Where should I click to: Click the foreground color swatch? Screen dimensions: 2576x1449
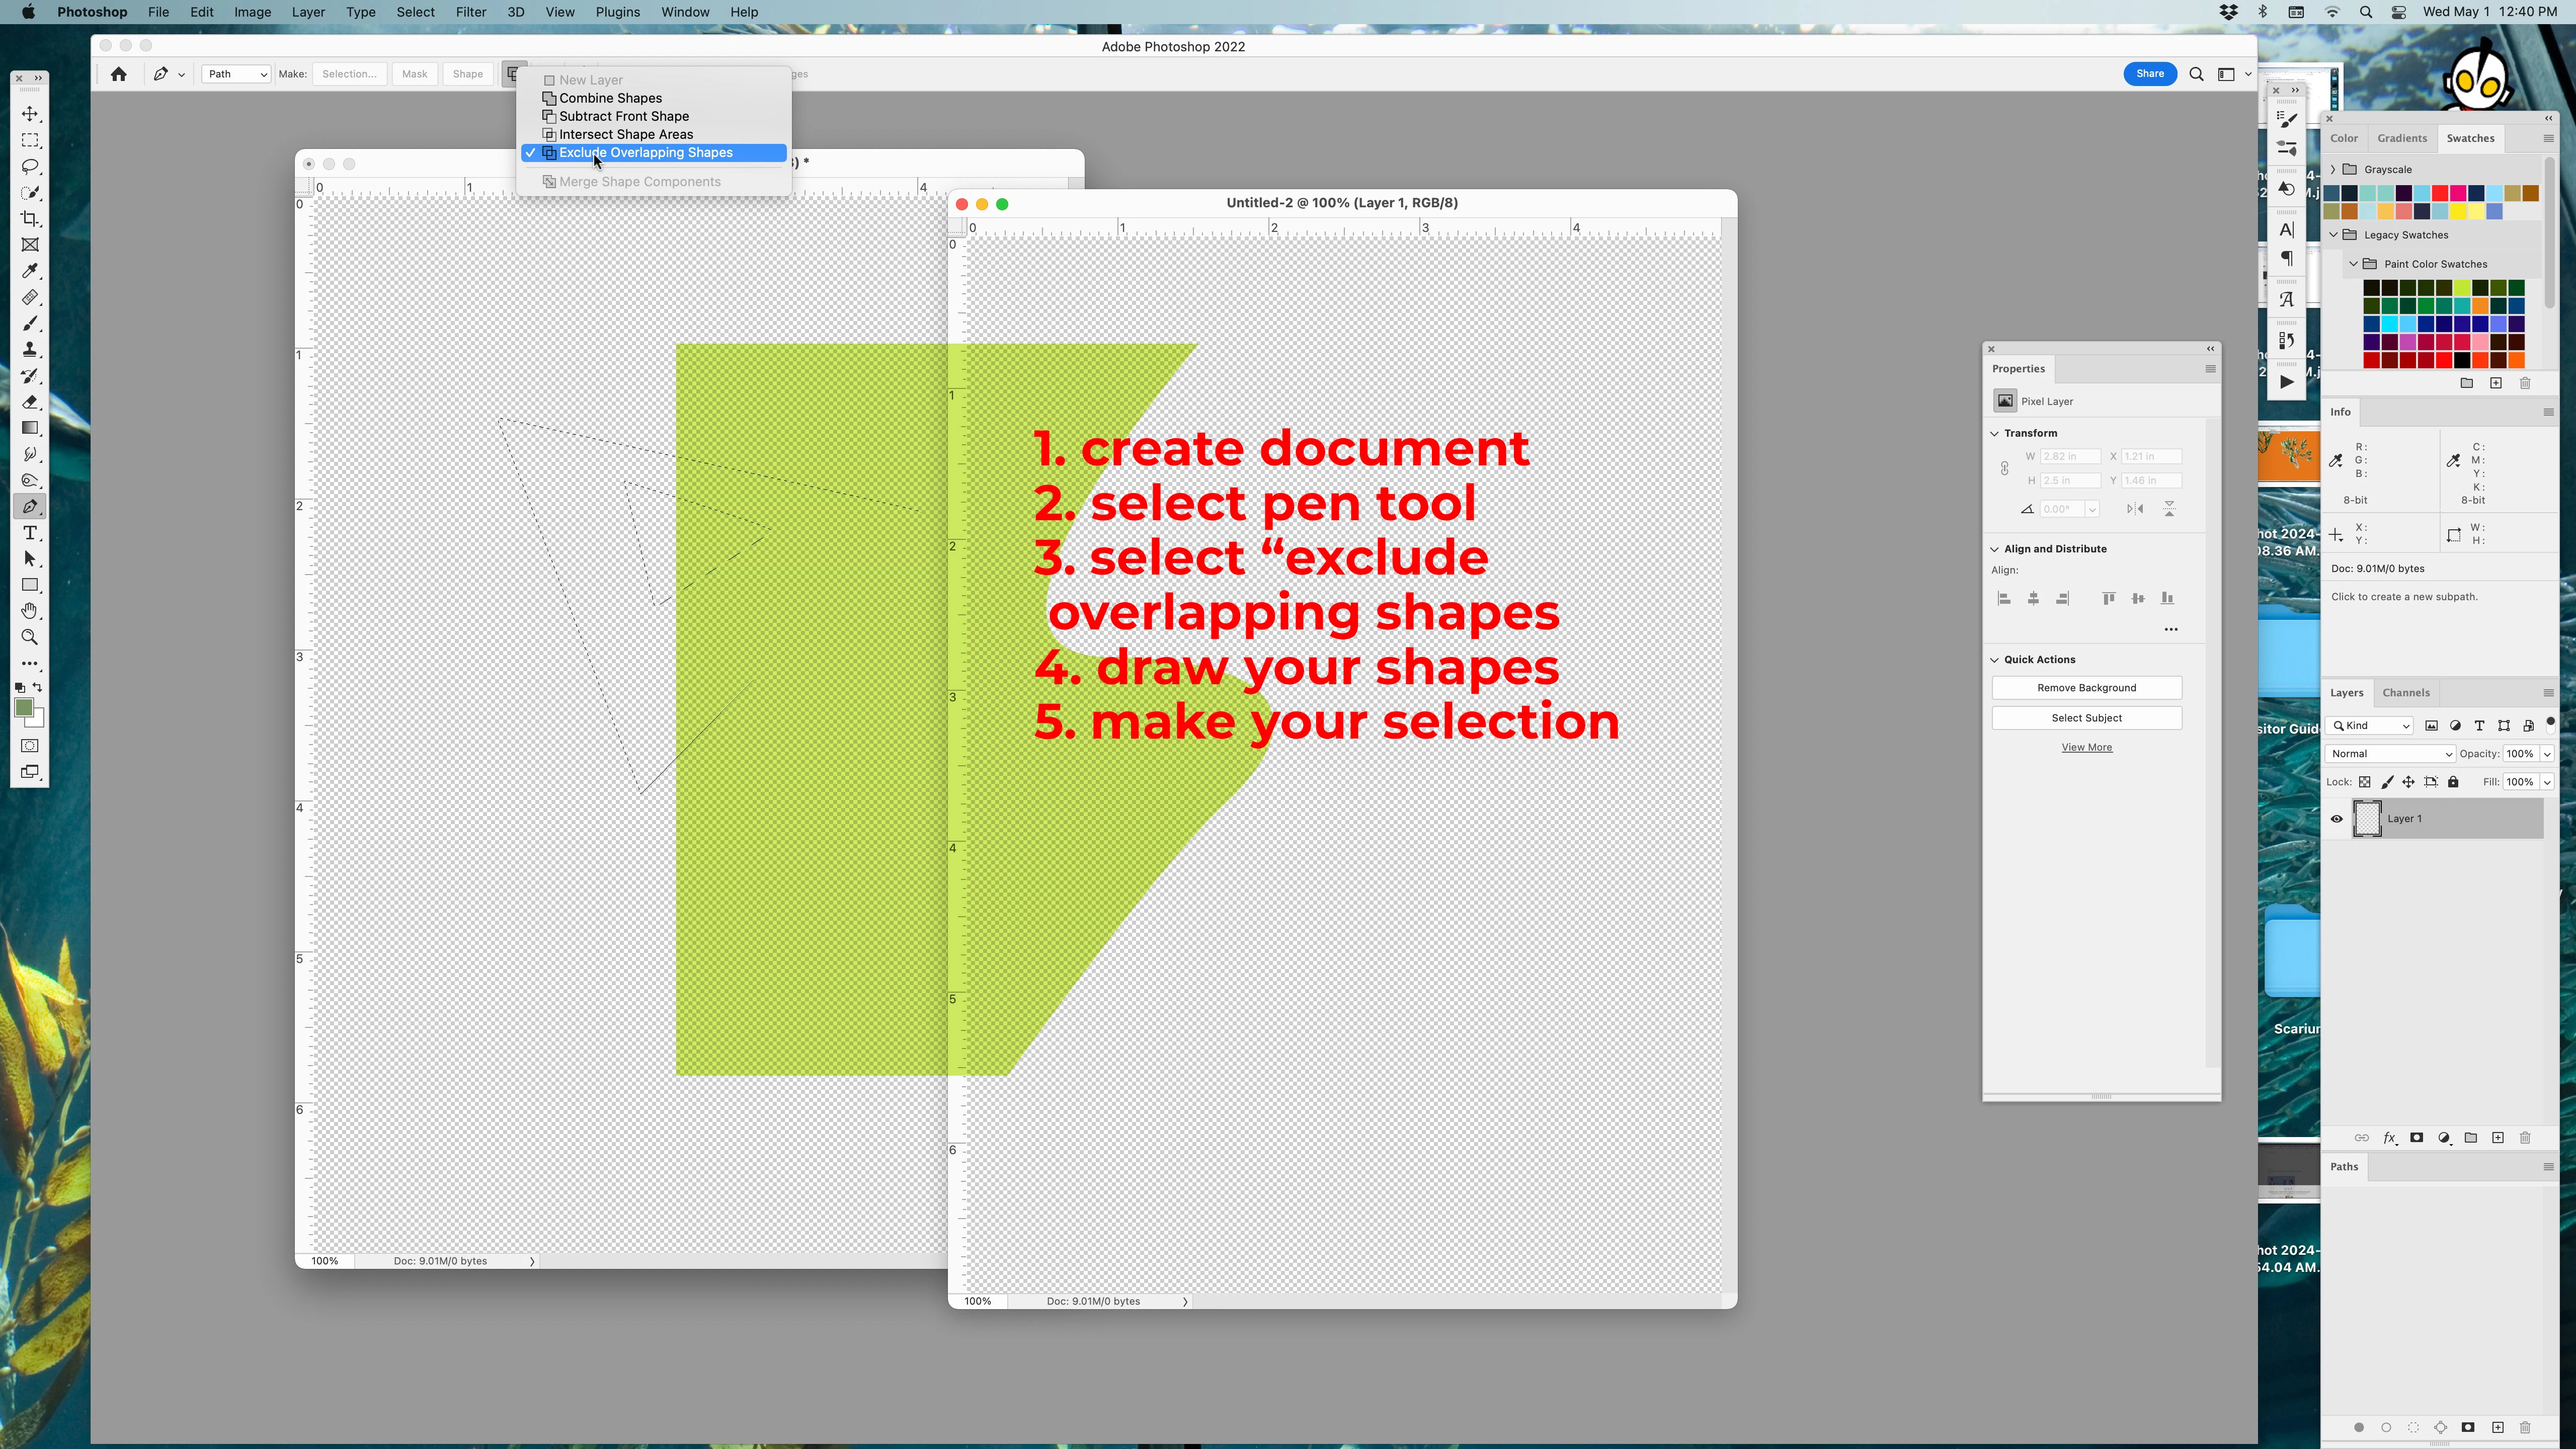[23, 708]
